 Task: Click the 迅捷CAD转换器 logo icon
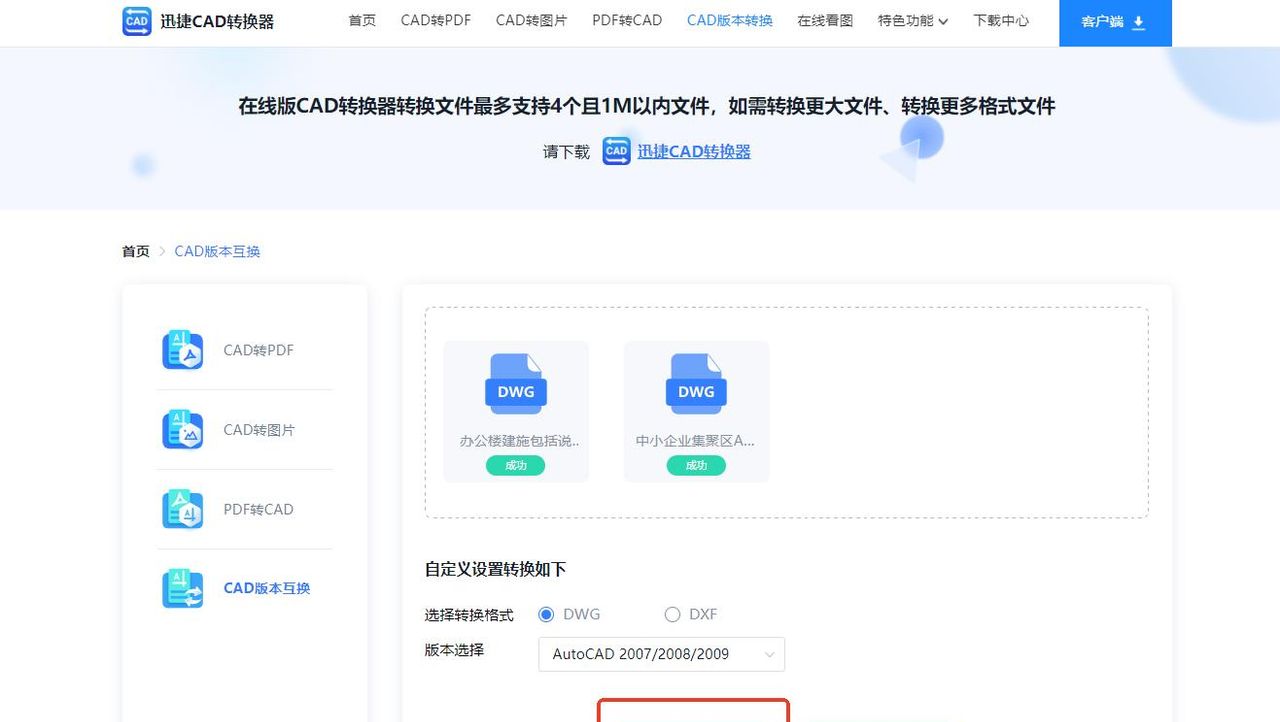point(136,21)
